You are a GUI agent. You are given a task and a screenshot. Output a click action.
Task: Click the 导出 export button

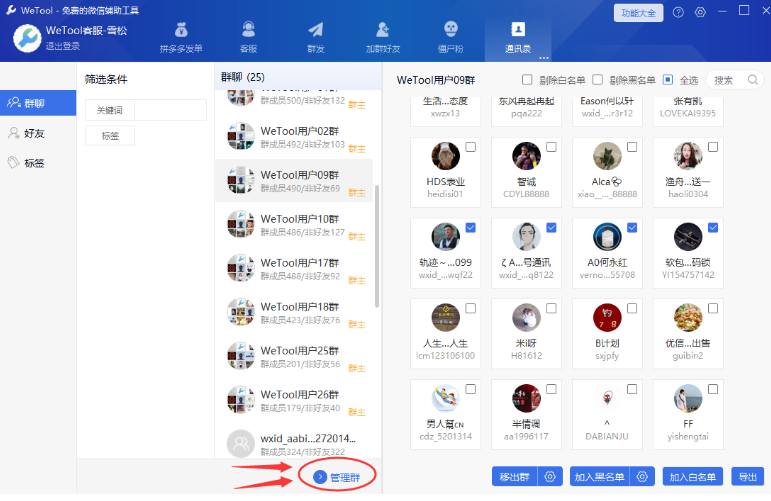tap(747, 476)
